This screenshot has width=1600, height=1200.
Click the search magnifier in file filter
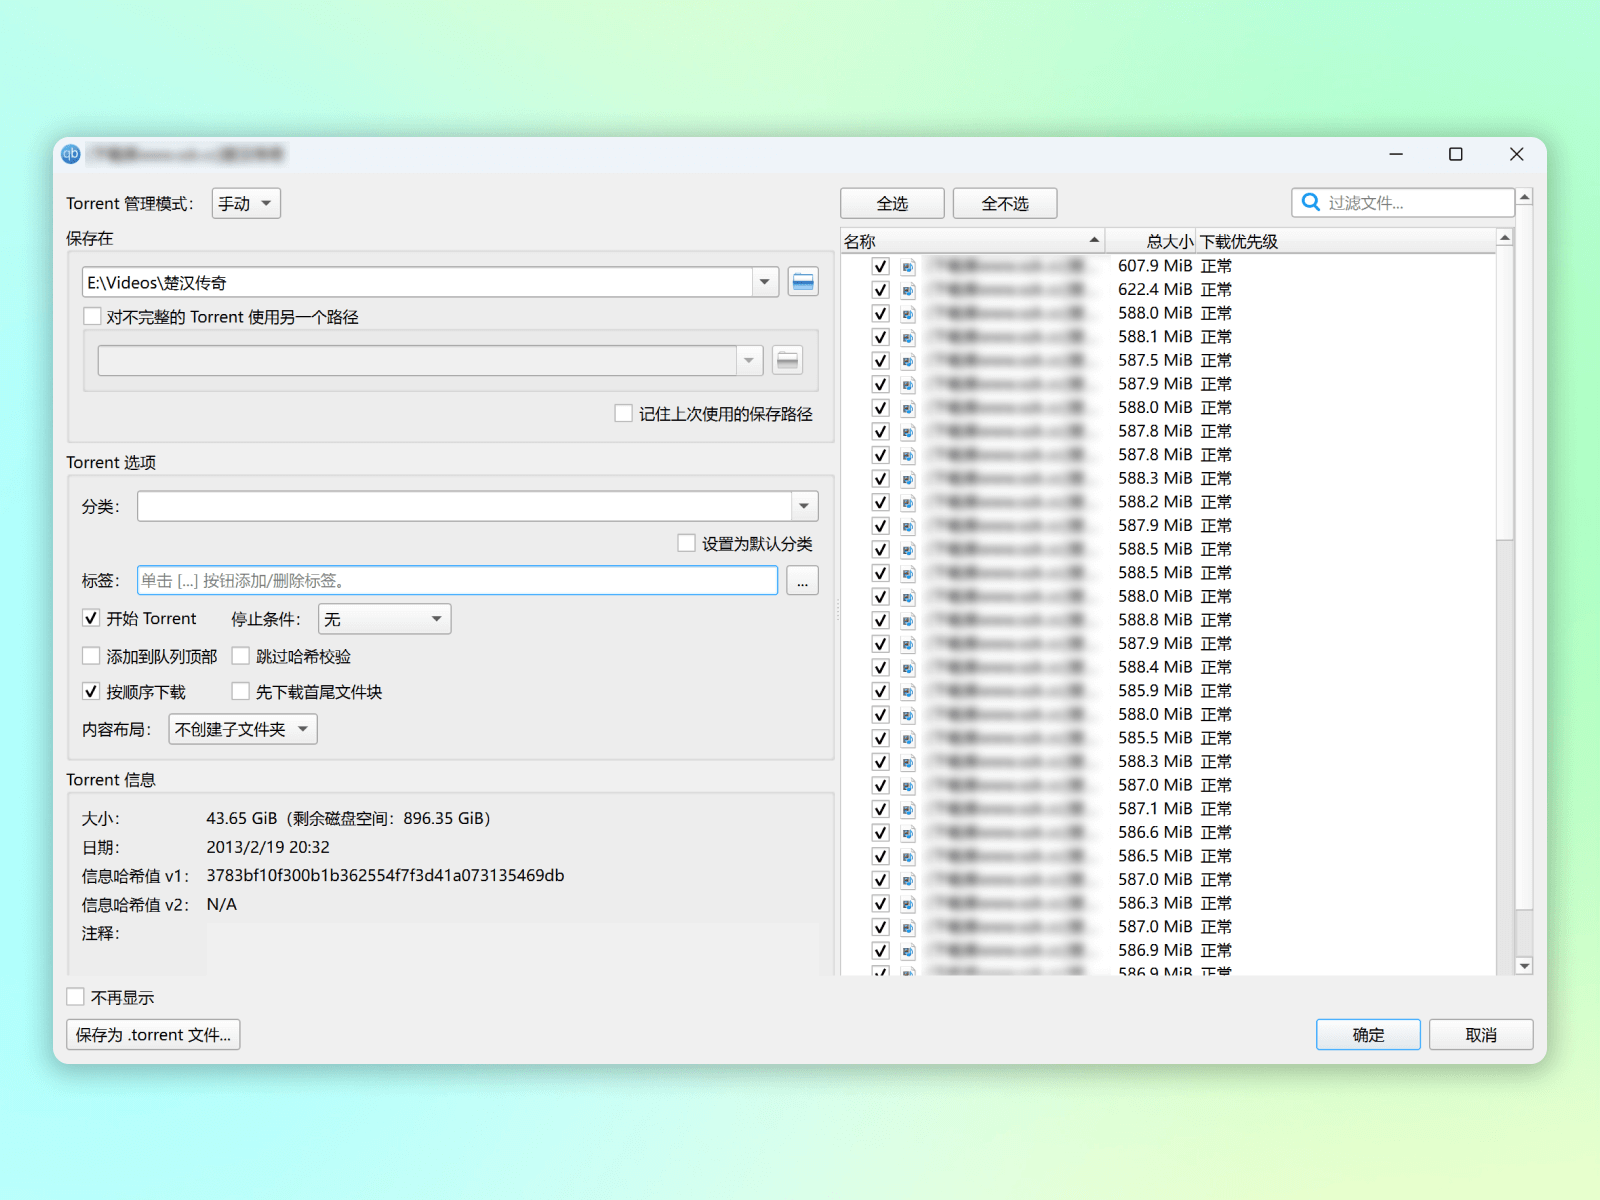pos(1310,203)
